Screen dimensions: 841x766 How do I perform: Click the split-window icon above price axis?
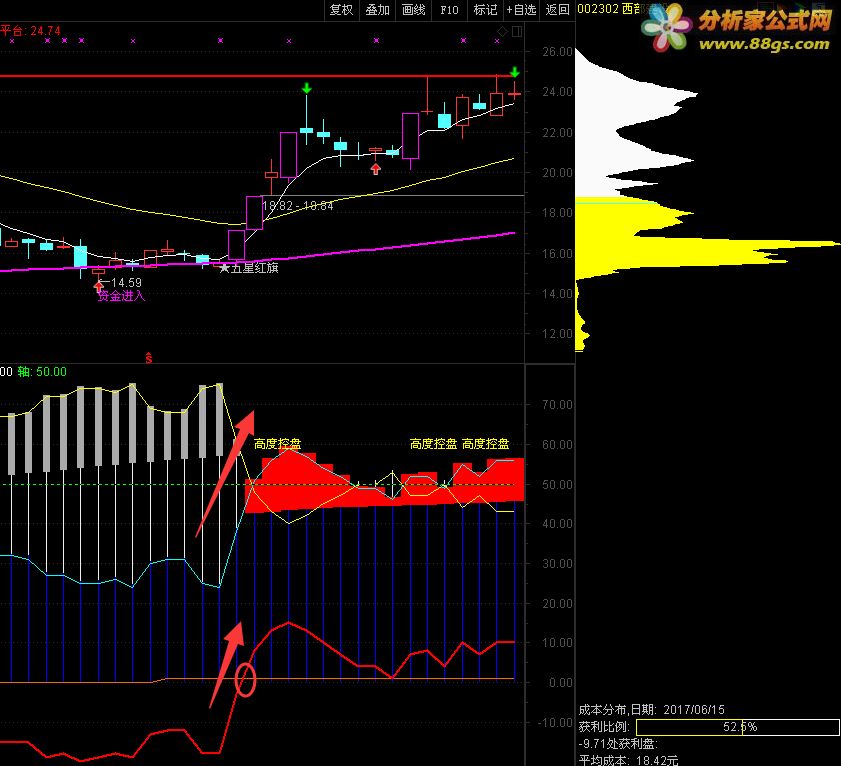[x=517, y=32]
